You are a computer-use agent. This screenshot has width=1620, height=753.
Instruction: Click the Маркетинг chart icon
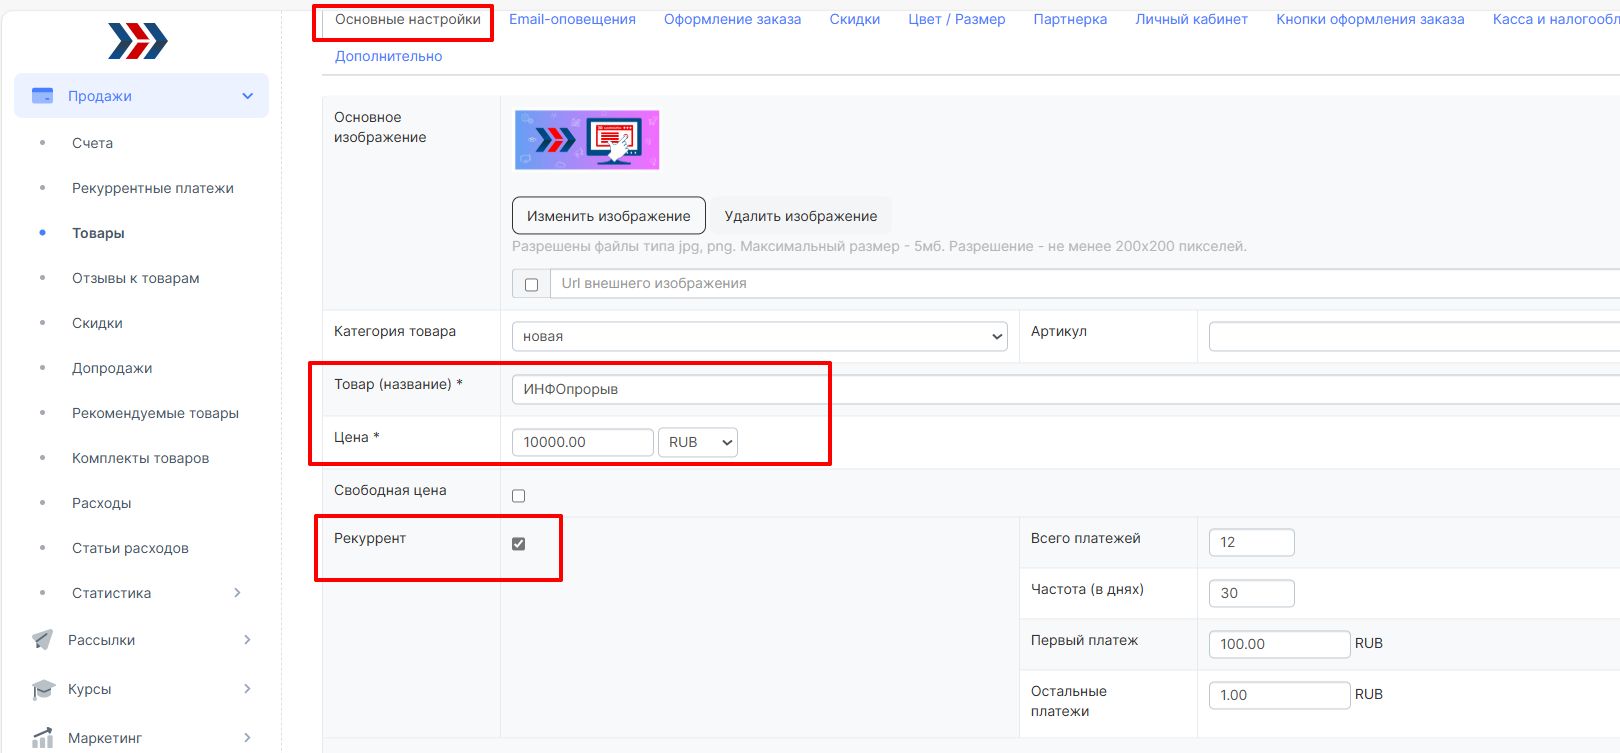(x=42, y=738)
